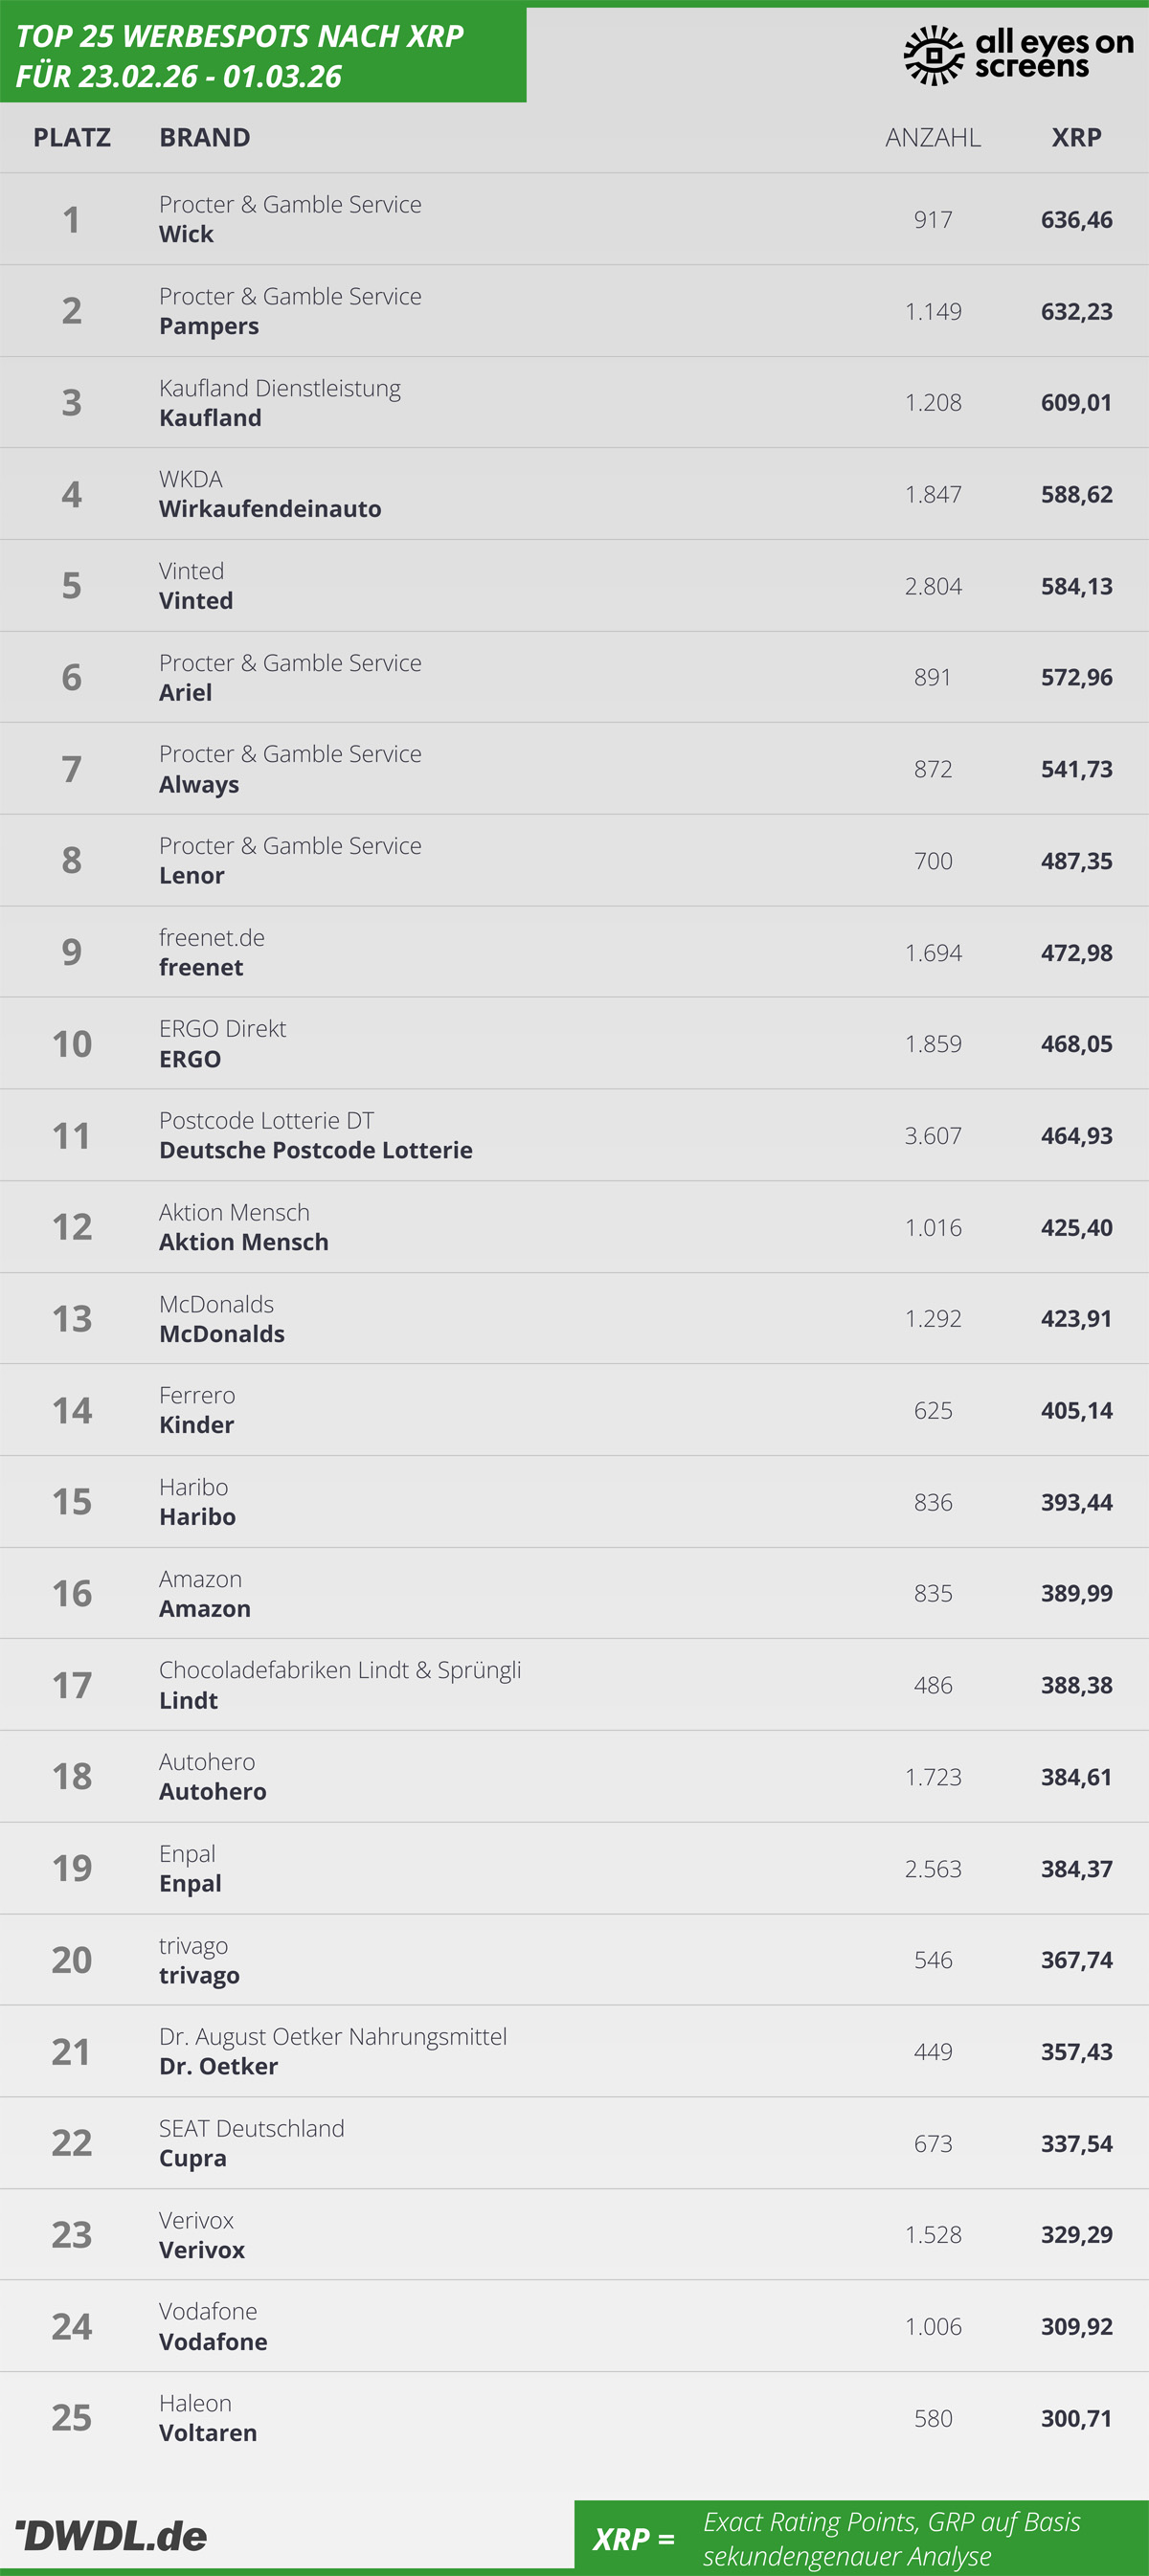Click the BRAND column header

[204, 137]
